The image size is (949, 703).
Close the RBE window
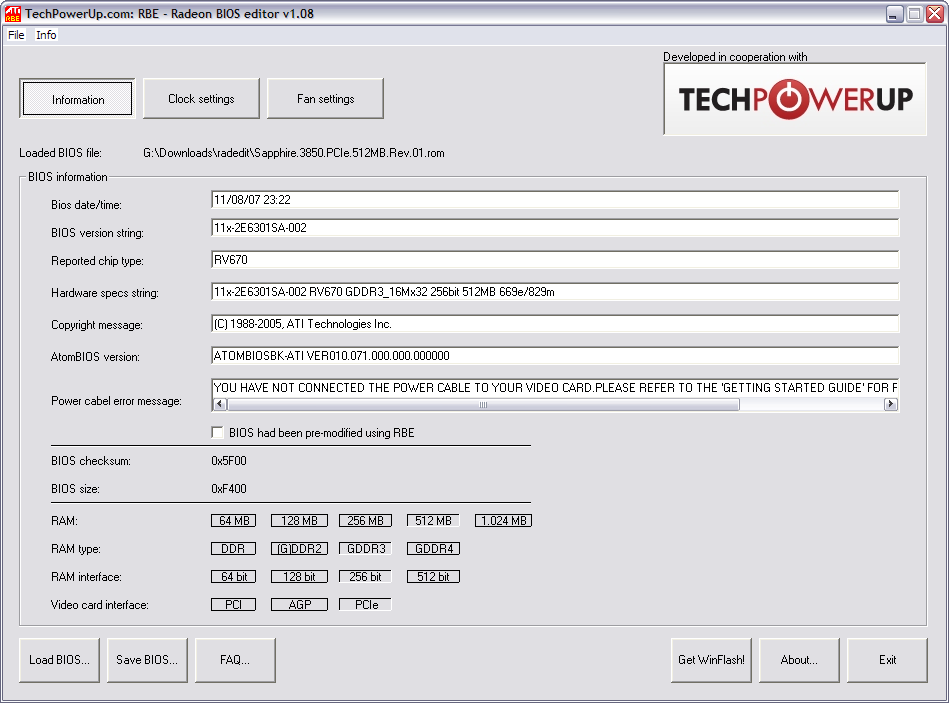[935, 14]
